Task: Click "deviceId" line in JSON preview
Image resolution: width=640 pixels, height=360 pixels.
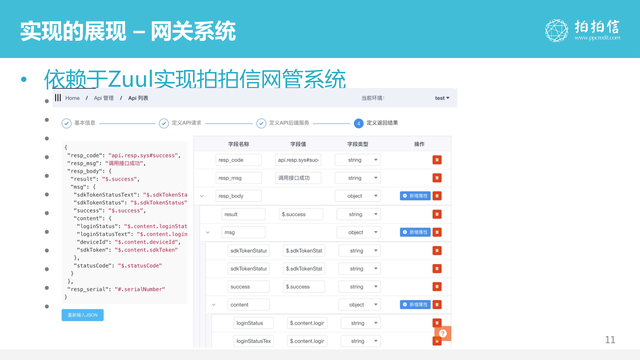Action: [129, 242]
